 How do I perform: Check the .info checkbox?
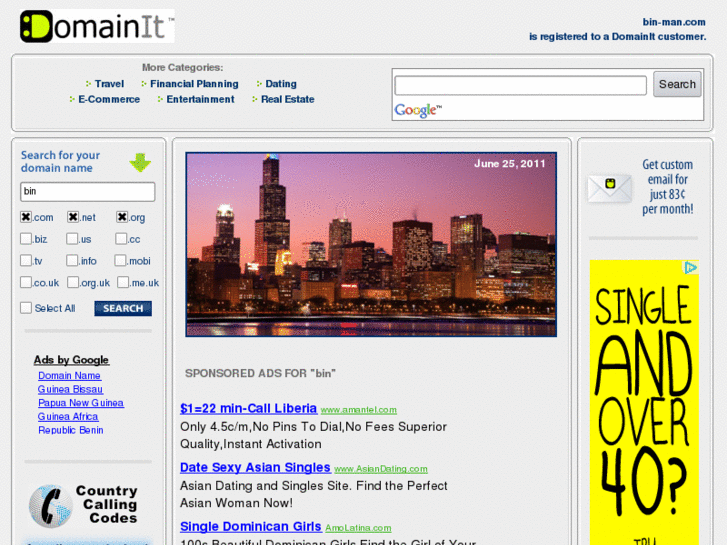click(72, 260)
